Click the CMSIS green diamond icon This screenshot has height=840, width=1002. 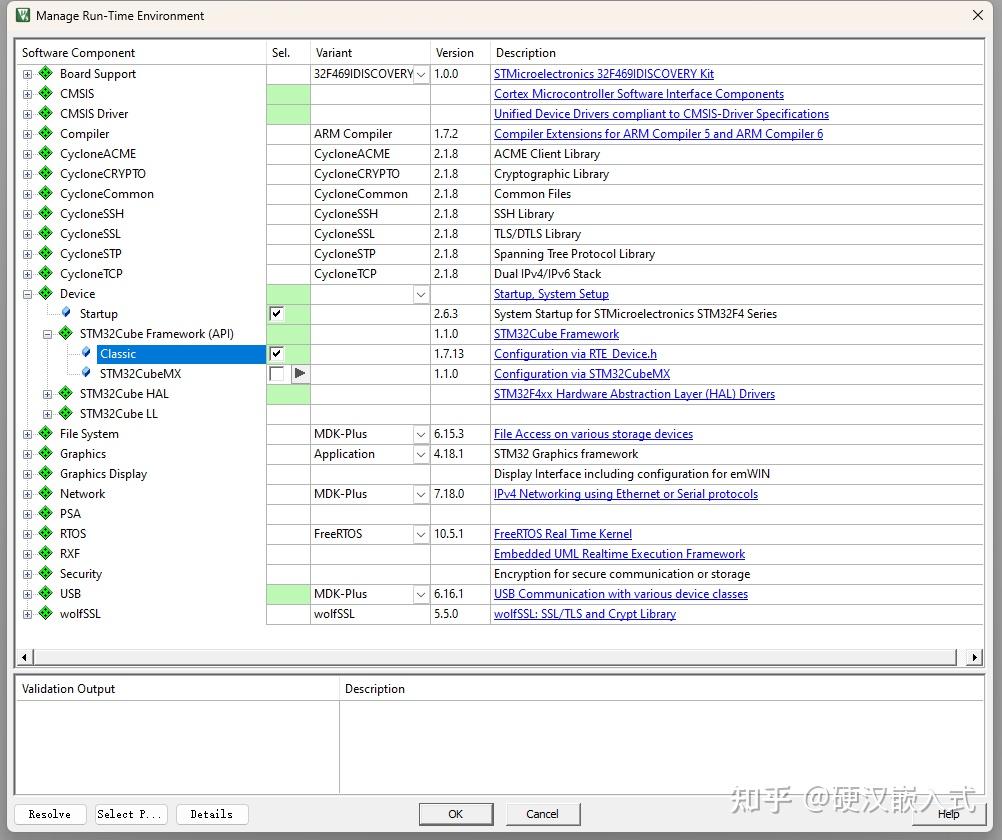coord(45,93)
